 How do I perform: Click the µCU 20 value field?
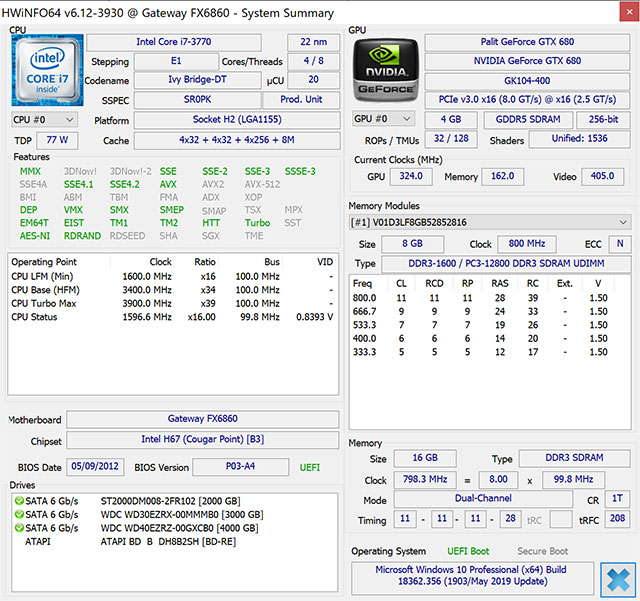313,80
